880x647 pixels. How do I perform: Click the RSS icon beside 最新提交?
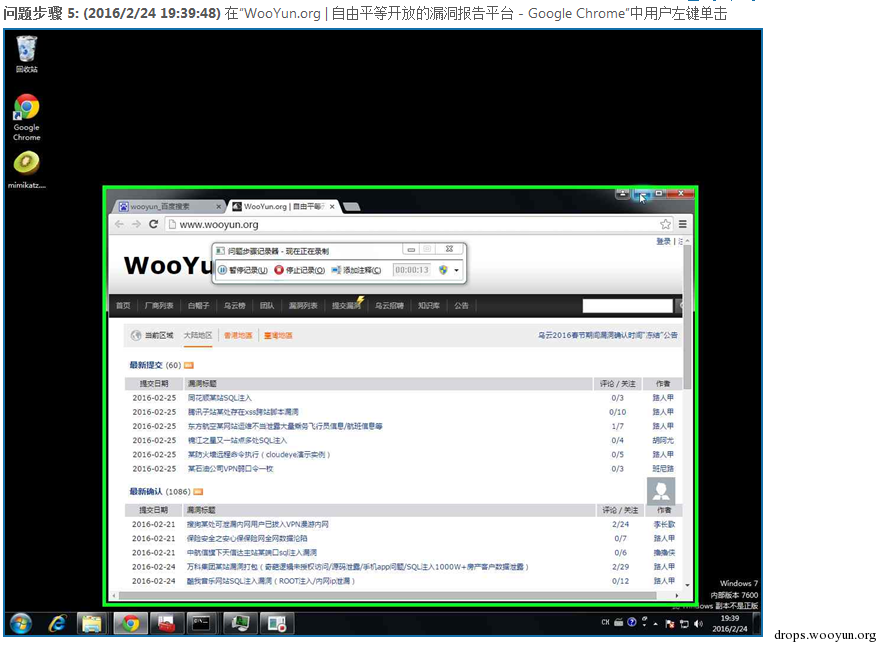[x=189, y=365]
